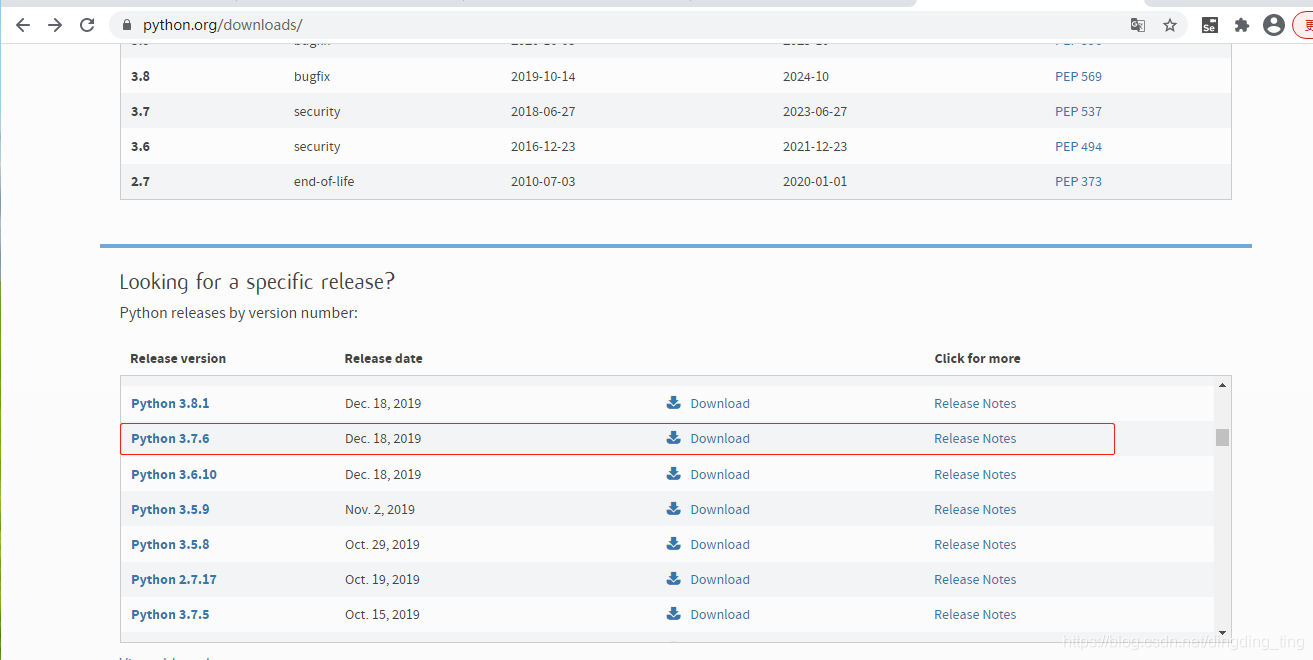The width and height of the screenshot is (1313, 660).
Task: Open the Python 3.7.6 release page
Action: (170, 439)
